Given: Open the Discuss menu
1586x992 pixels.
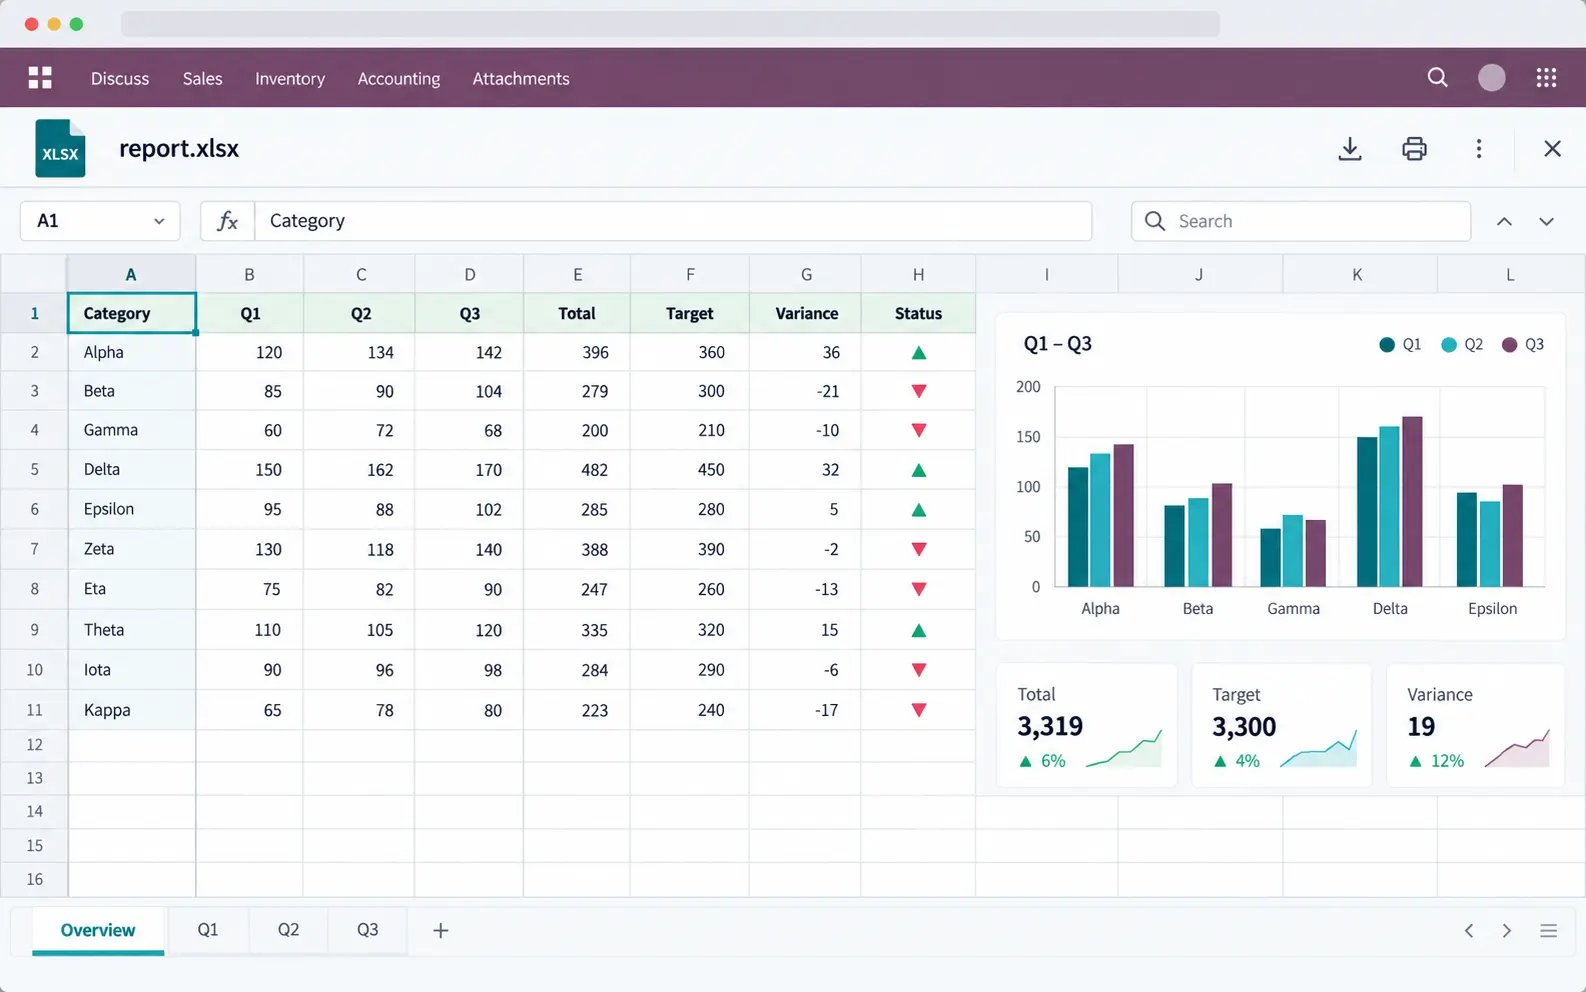Looking at the screenshot, I should [120, 78].
